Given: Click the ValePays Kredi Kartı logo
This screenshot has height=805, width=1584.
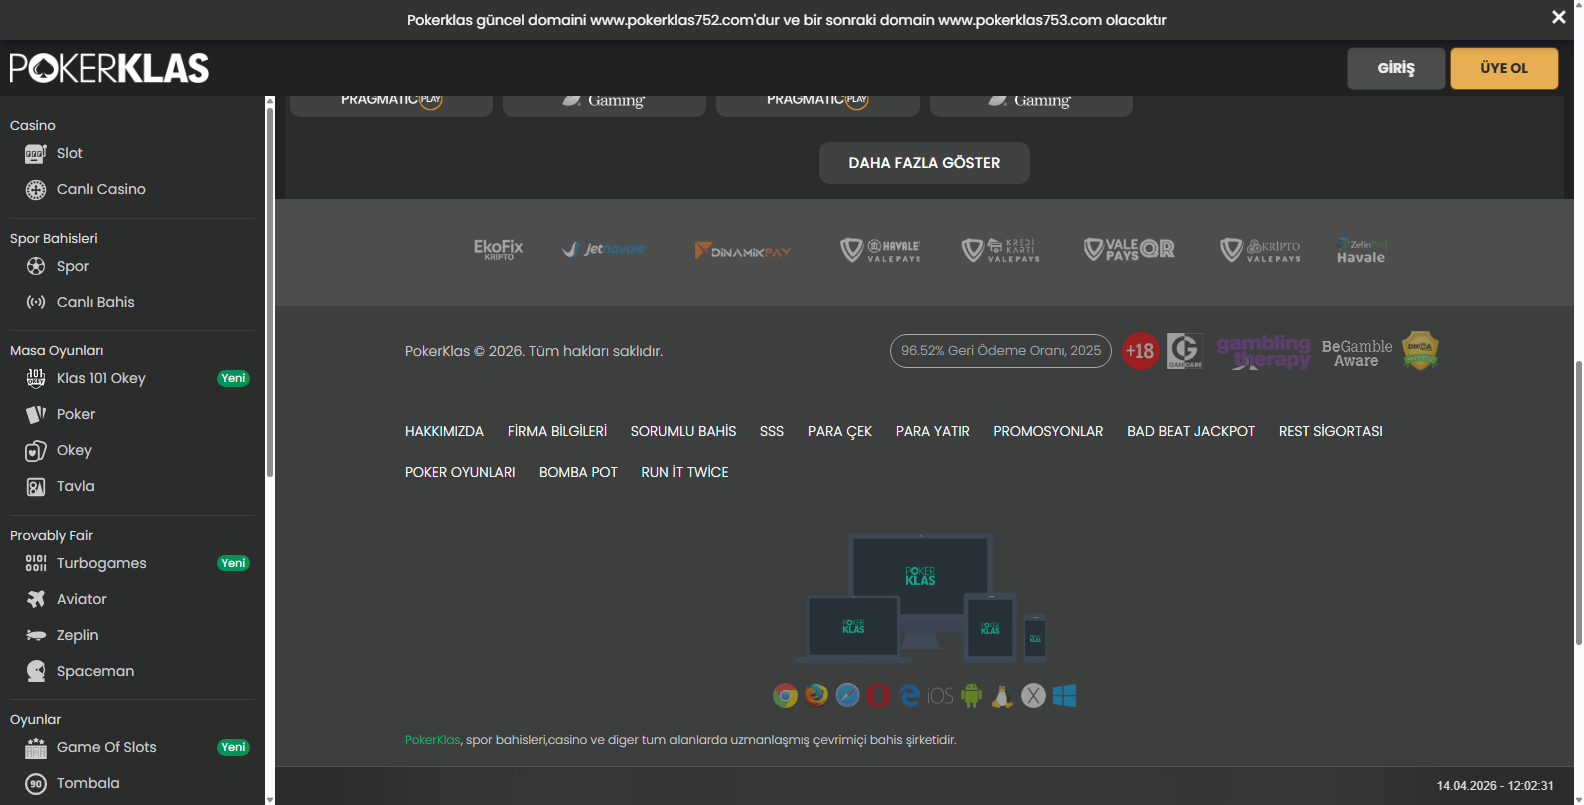Looking at the screenshot, I should (x=1001, y=250).
